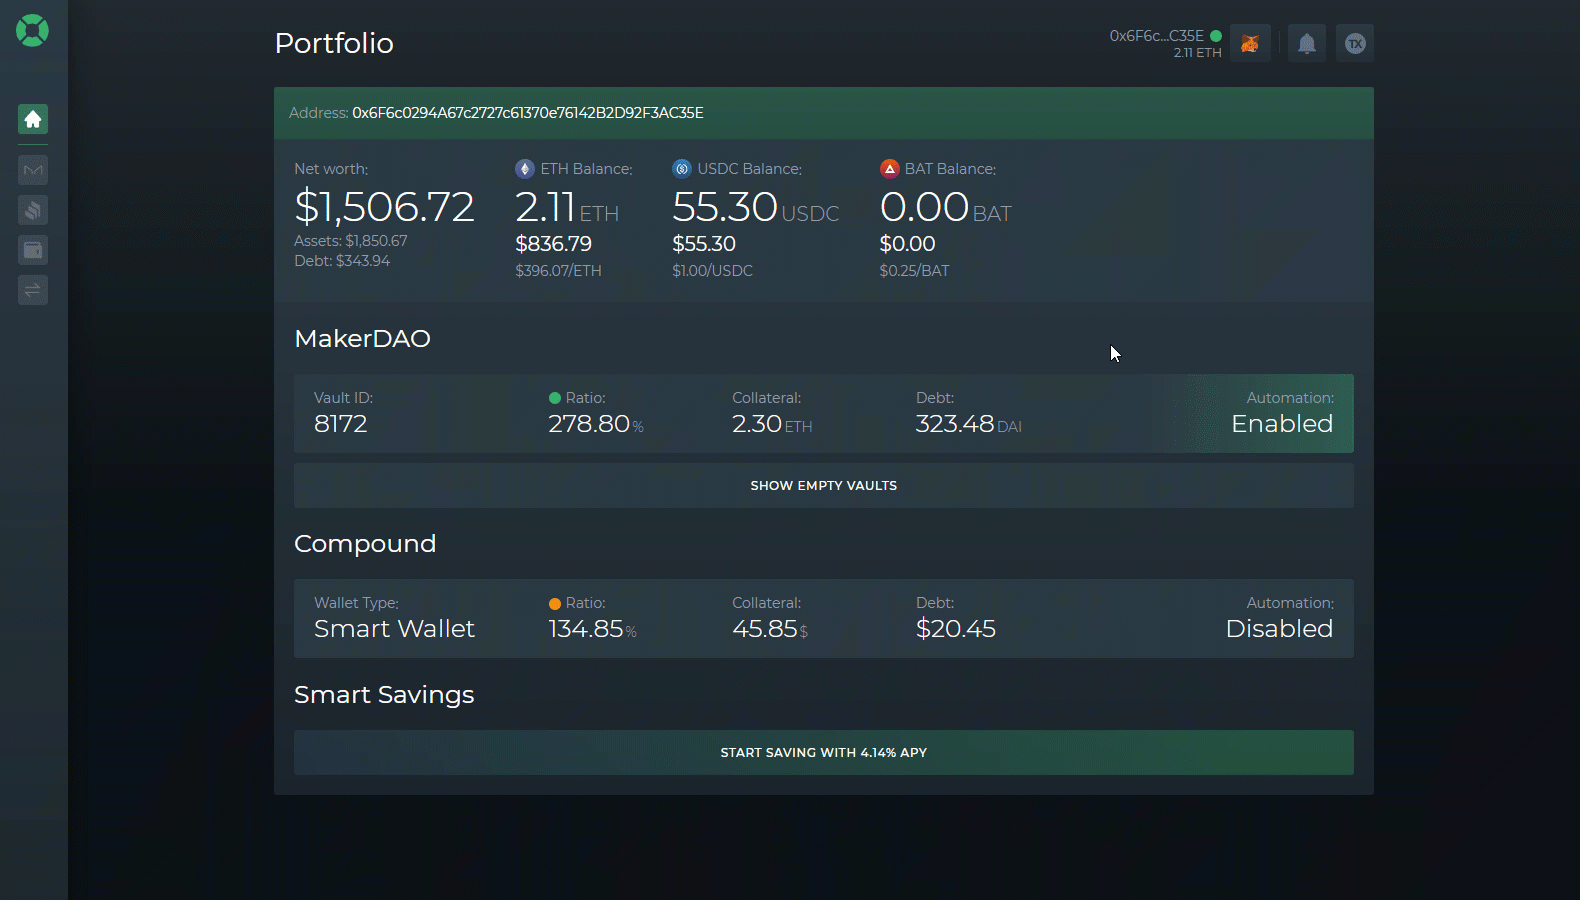Viewport: 1580px width, 900px height.
Task: Click 2.11 ETH in header
Action: [1197, 53]
